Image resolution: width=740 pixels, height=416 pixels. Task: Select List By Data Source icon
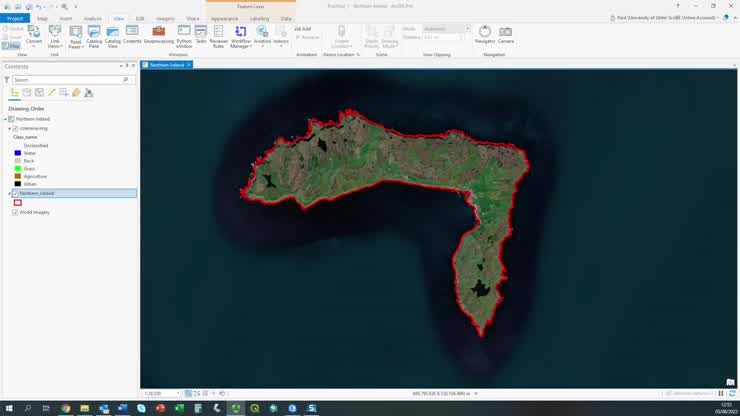click(27, 92)
